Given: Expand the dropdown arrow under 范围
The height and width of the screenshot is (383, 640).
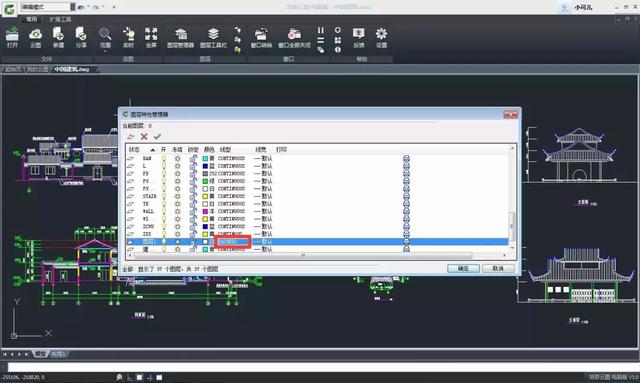Looking at the screenshot, I should click(x=105, y=51).
